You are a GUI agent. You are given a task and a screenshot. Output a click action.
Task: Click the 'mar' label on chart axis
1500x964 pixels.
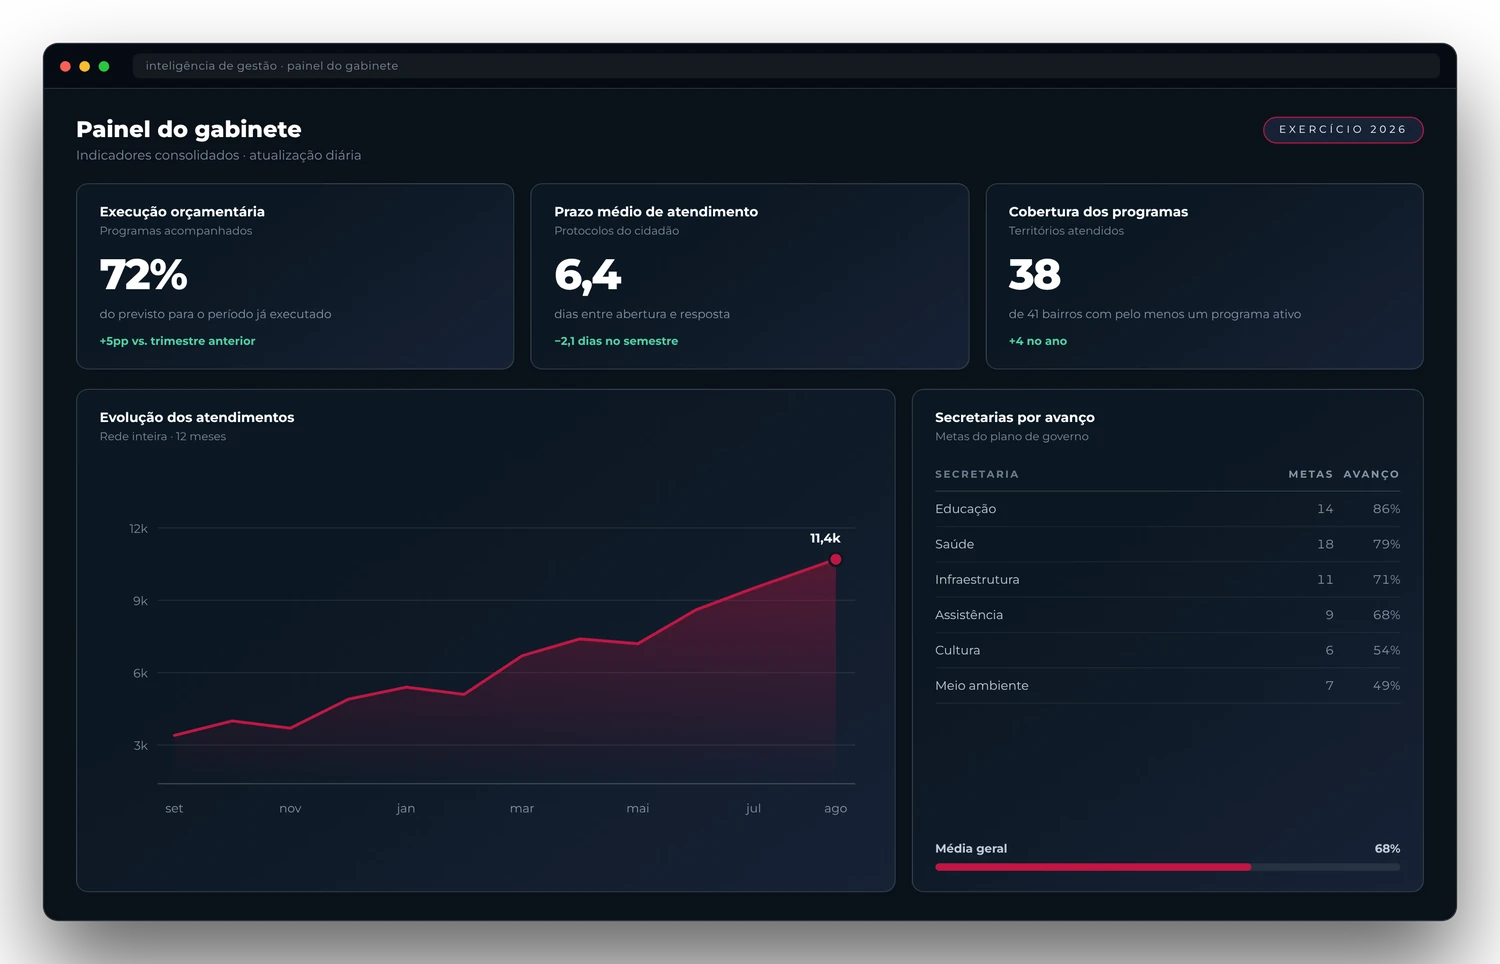522,809
